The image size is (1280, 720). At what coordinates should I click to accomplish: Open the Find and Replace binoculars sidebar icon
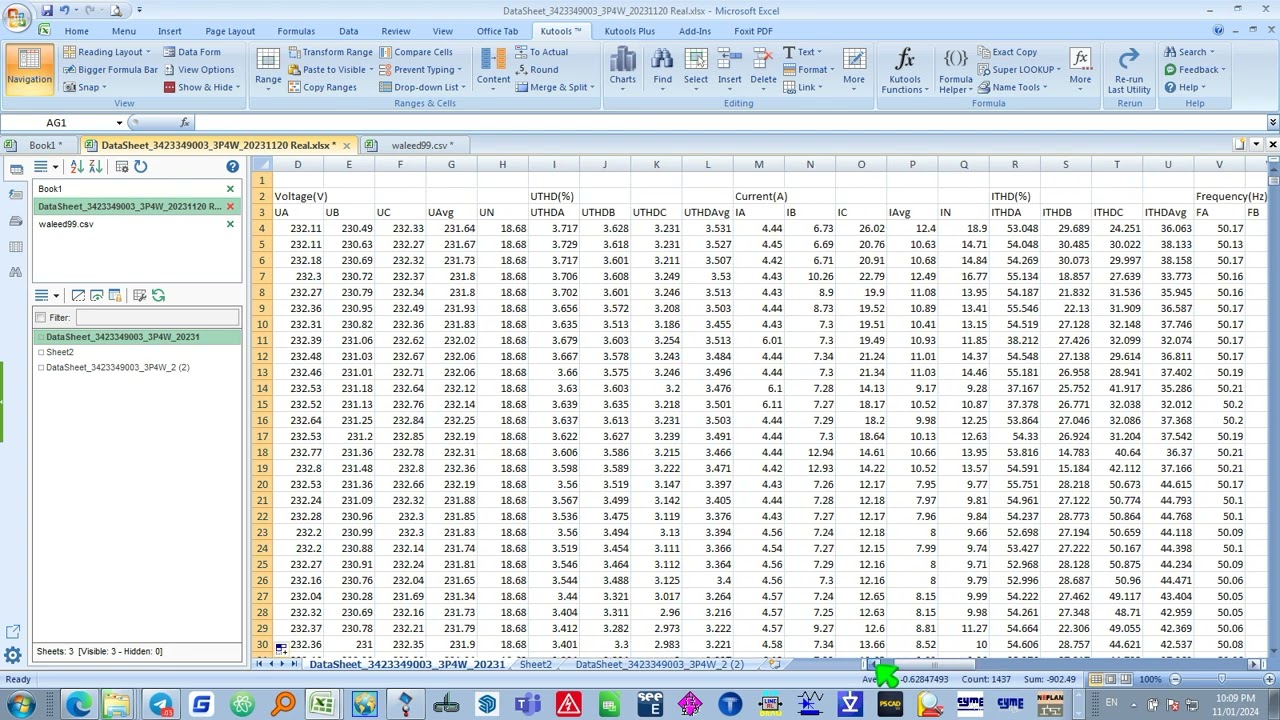pos(15,273)
